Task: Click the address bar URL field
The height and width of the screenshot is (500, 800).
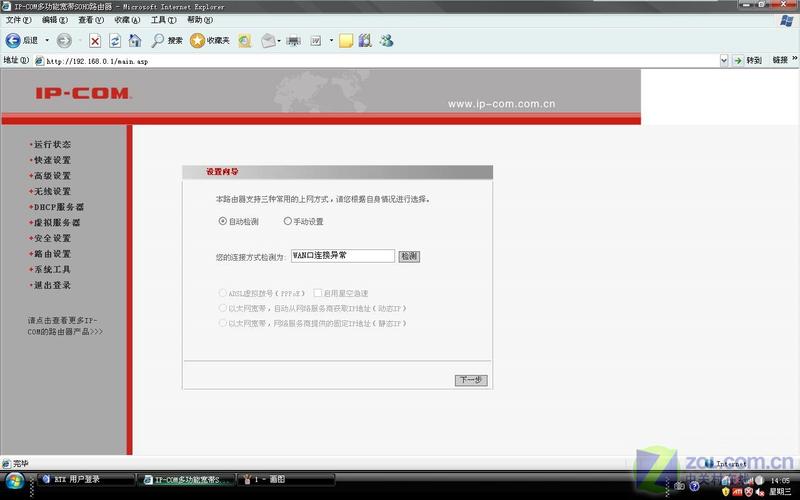Action: 378,61
